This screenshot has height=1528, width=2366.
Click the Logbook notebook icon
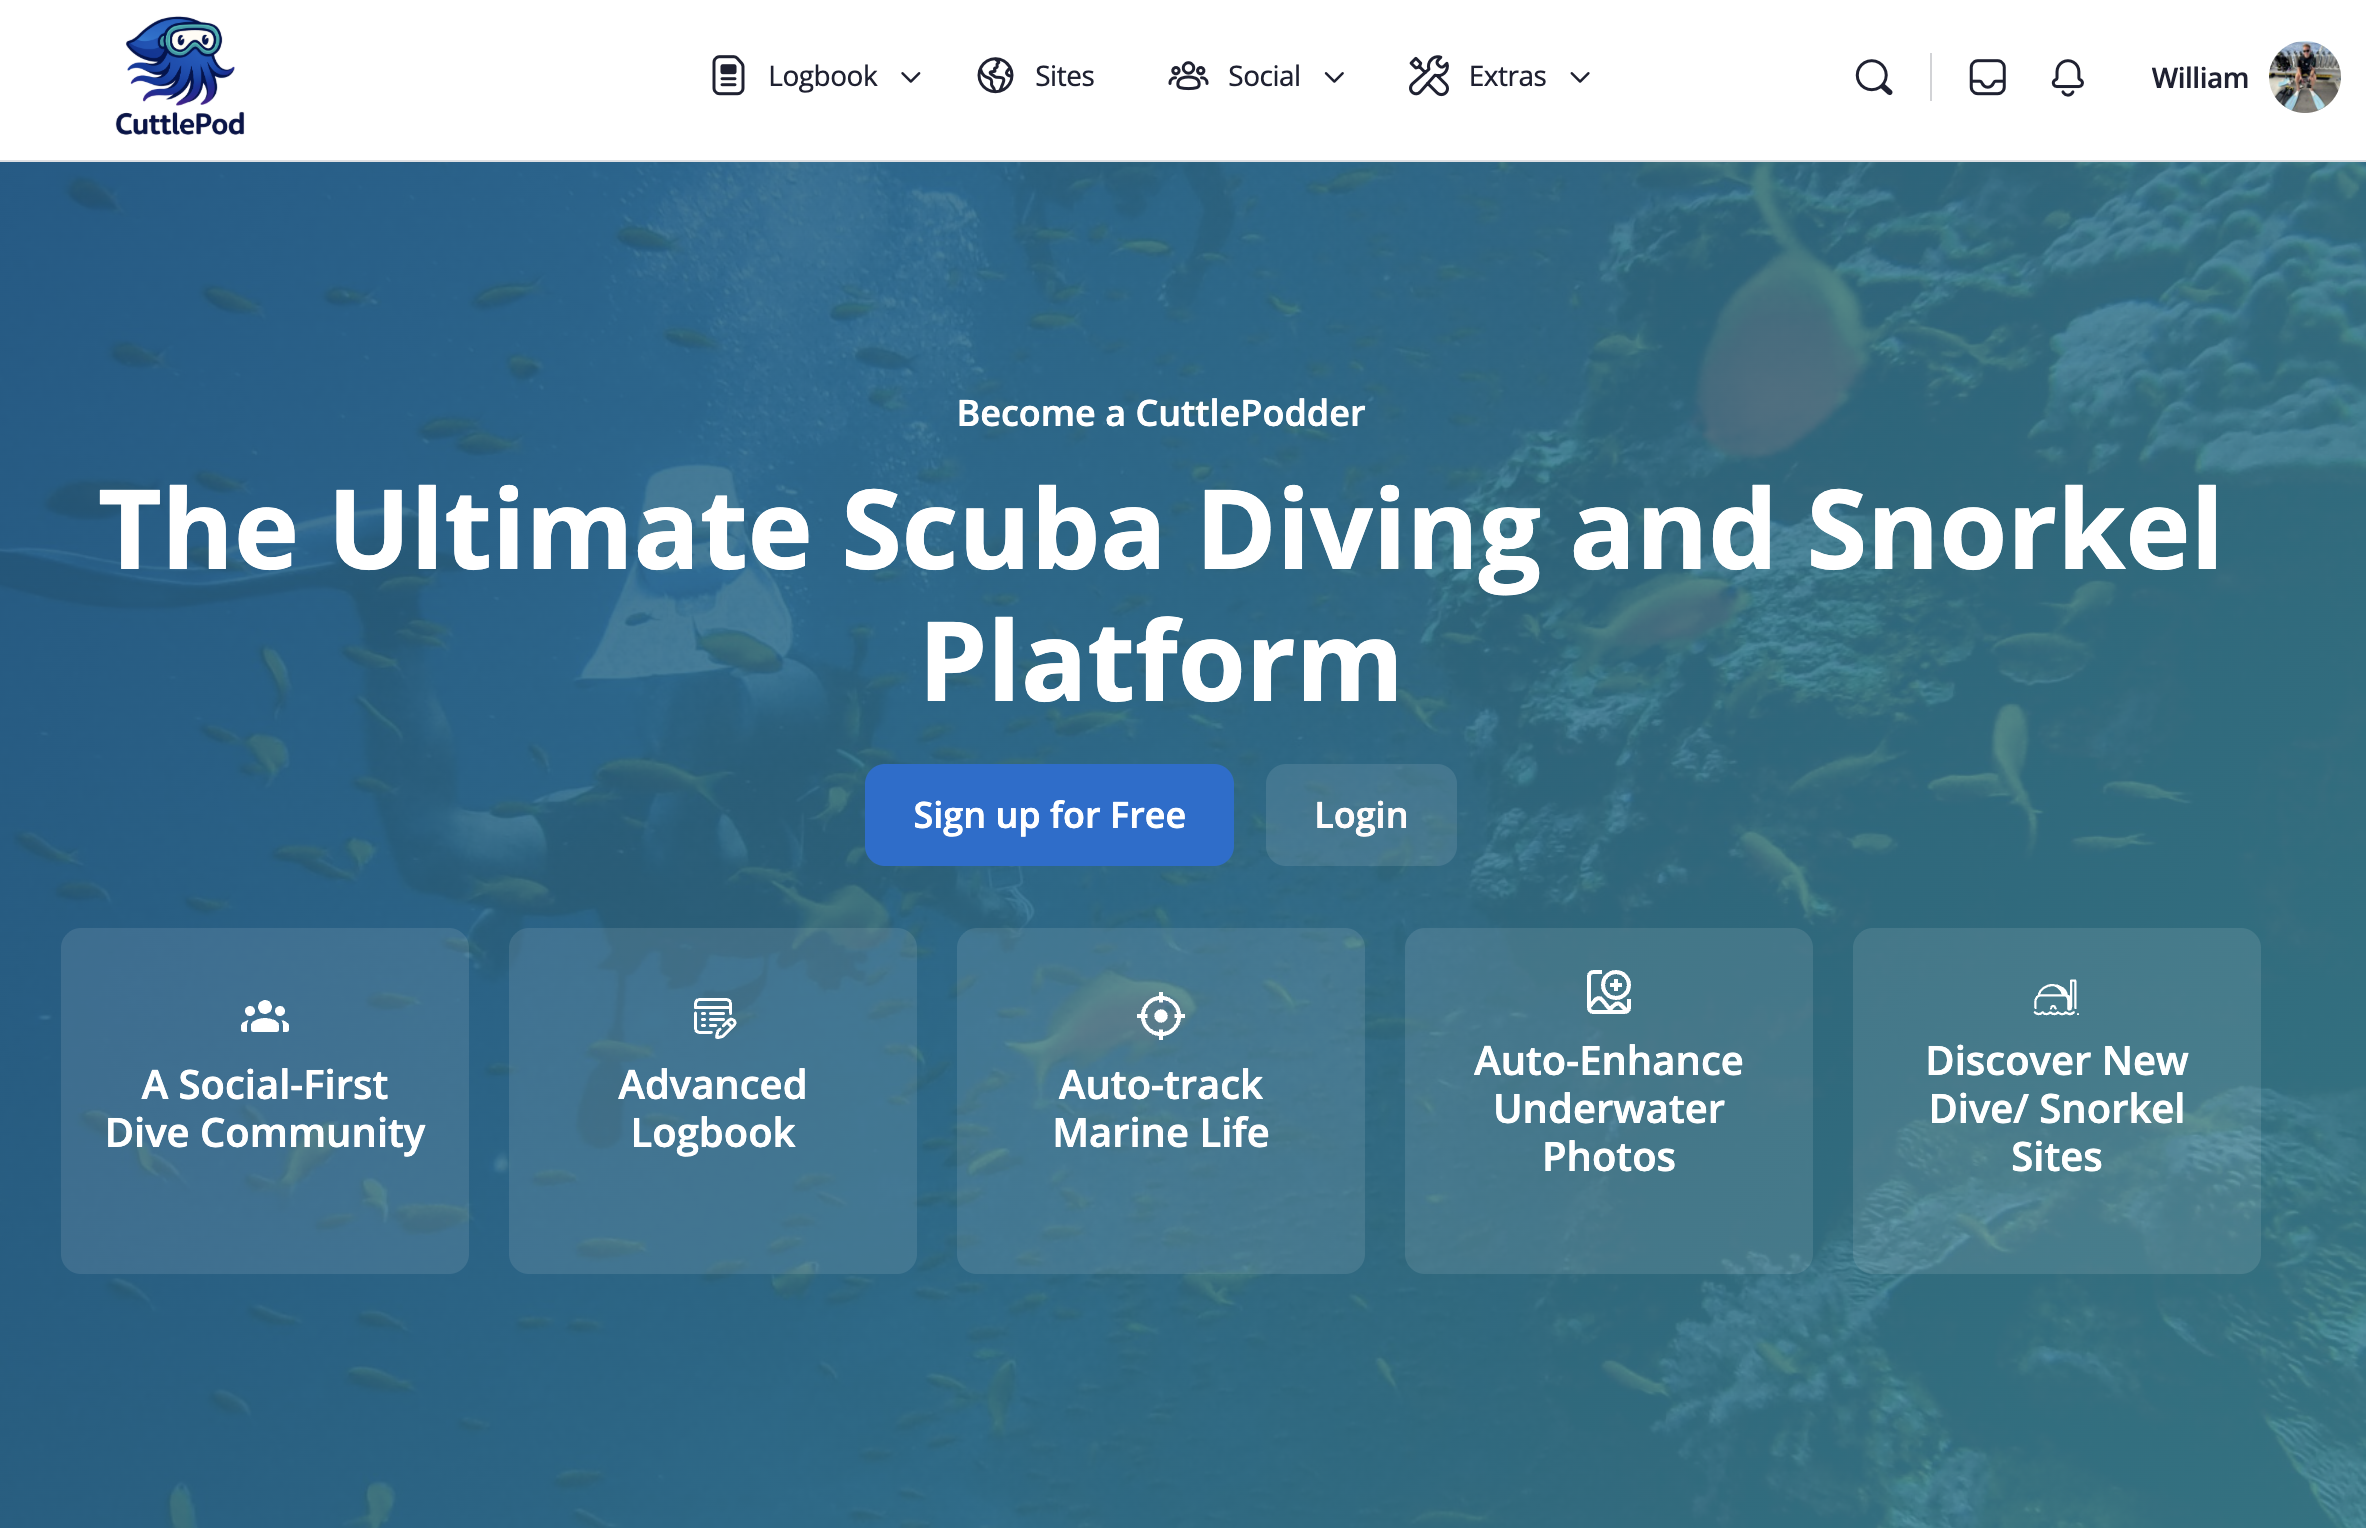728,76
